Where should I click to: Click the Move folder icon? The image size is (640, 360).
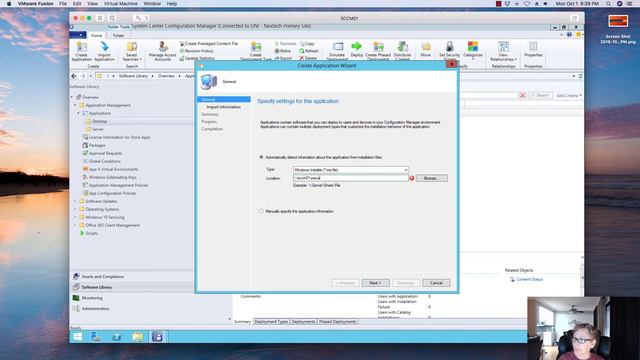(x=426, y=49)
